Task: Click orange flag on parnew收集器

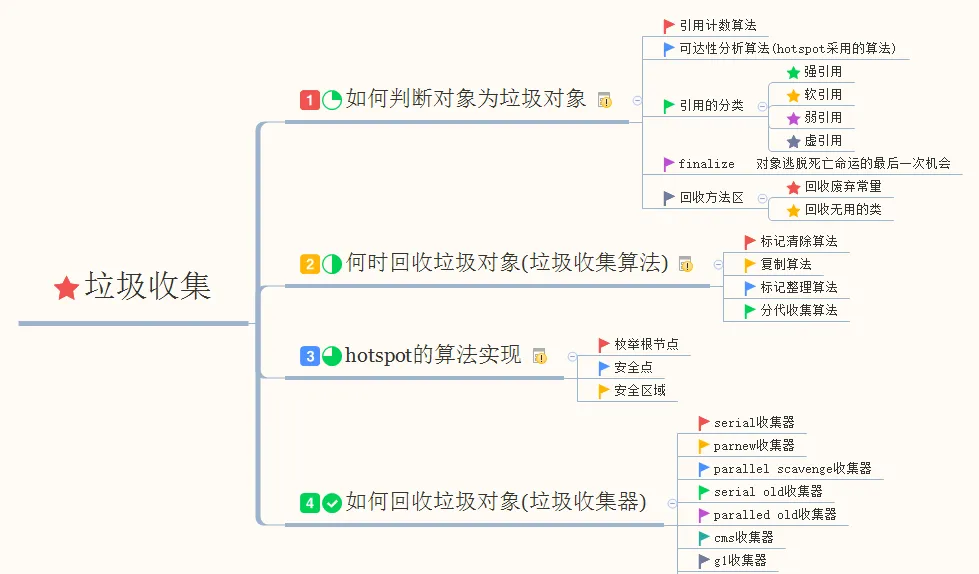Action: [704, 447]
